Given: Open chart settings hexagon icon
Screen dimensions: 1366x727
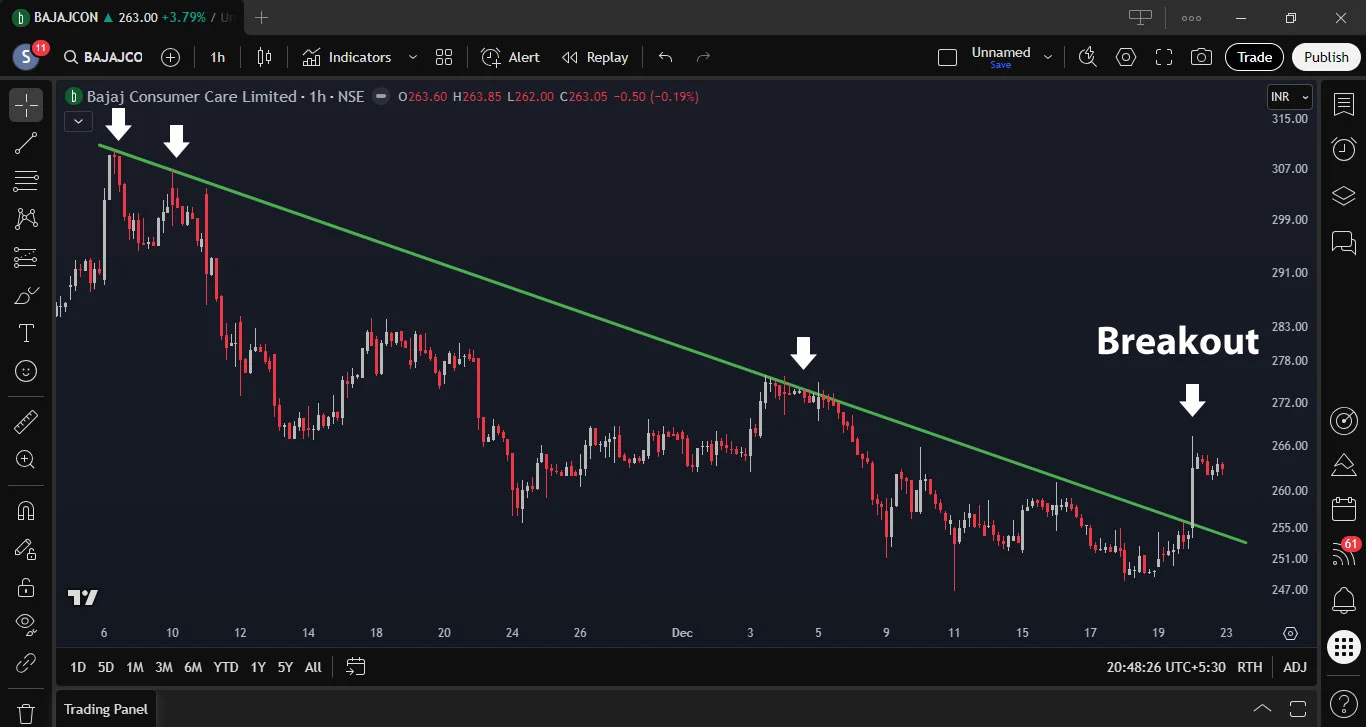Looking at the screenshot, I should 1126,57.
